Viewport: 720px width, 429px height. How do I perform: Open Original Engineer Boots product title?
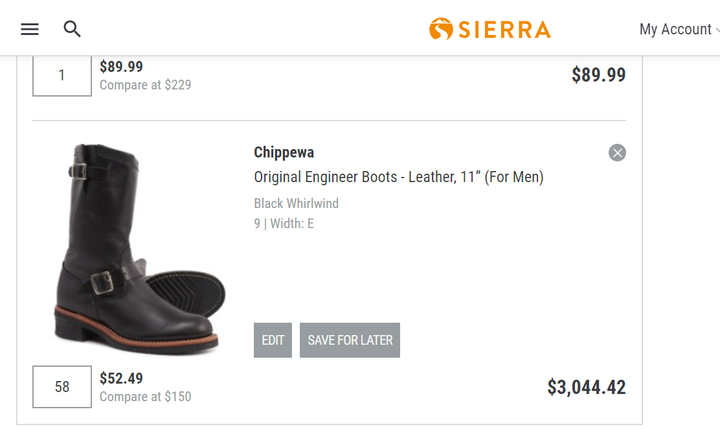pyautogui.click(x=399, y=177)
